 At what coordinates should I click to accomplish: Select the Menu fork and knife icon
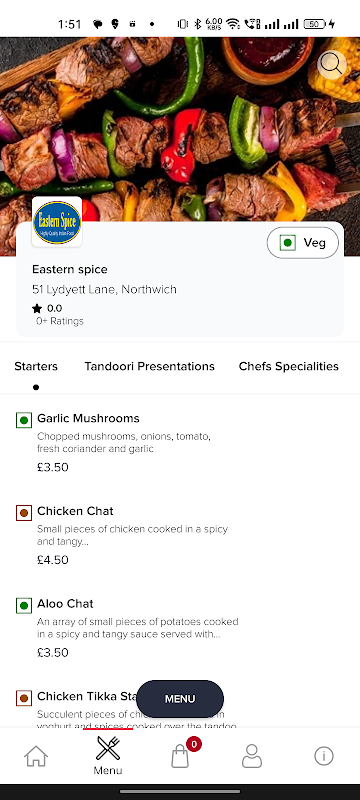(108, 748)
